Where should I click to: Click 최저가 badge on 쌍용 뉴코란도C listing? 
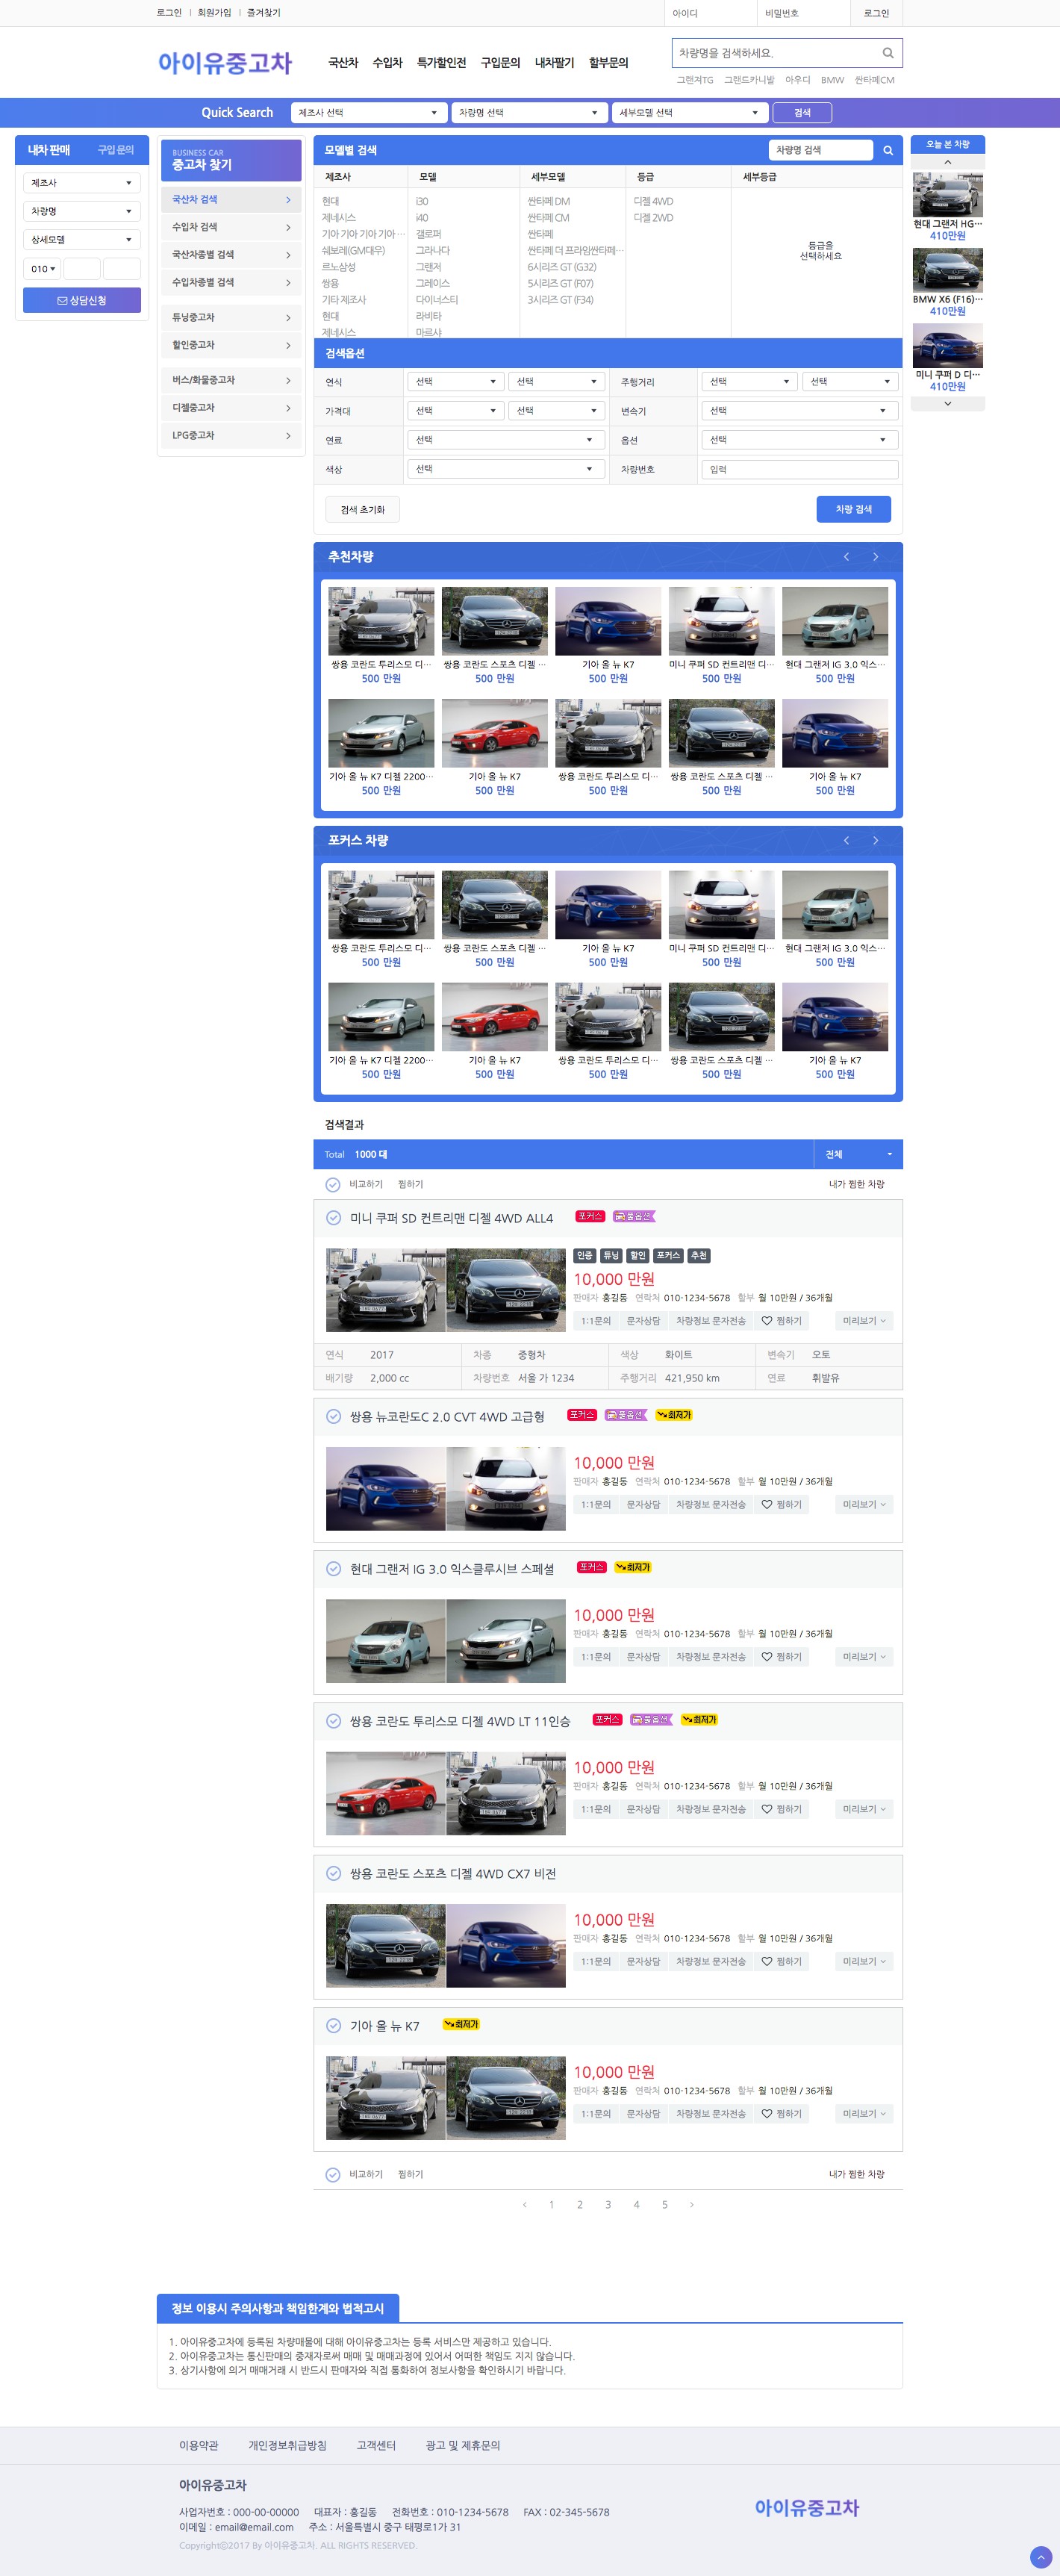pyautogui.click(x=674, y=1415)
